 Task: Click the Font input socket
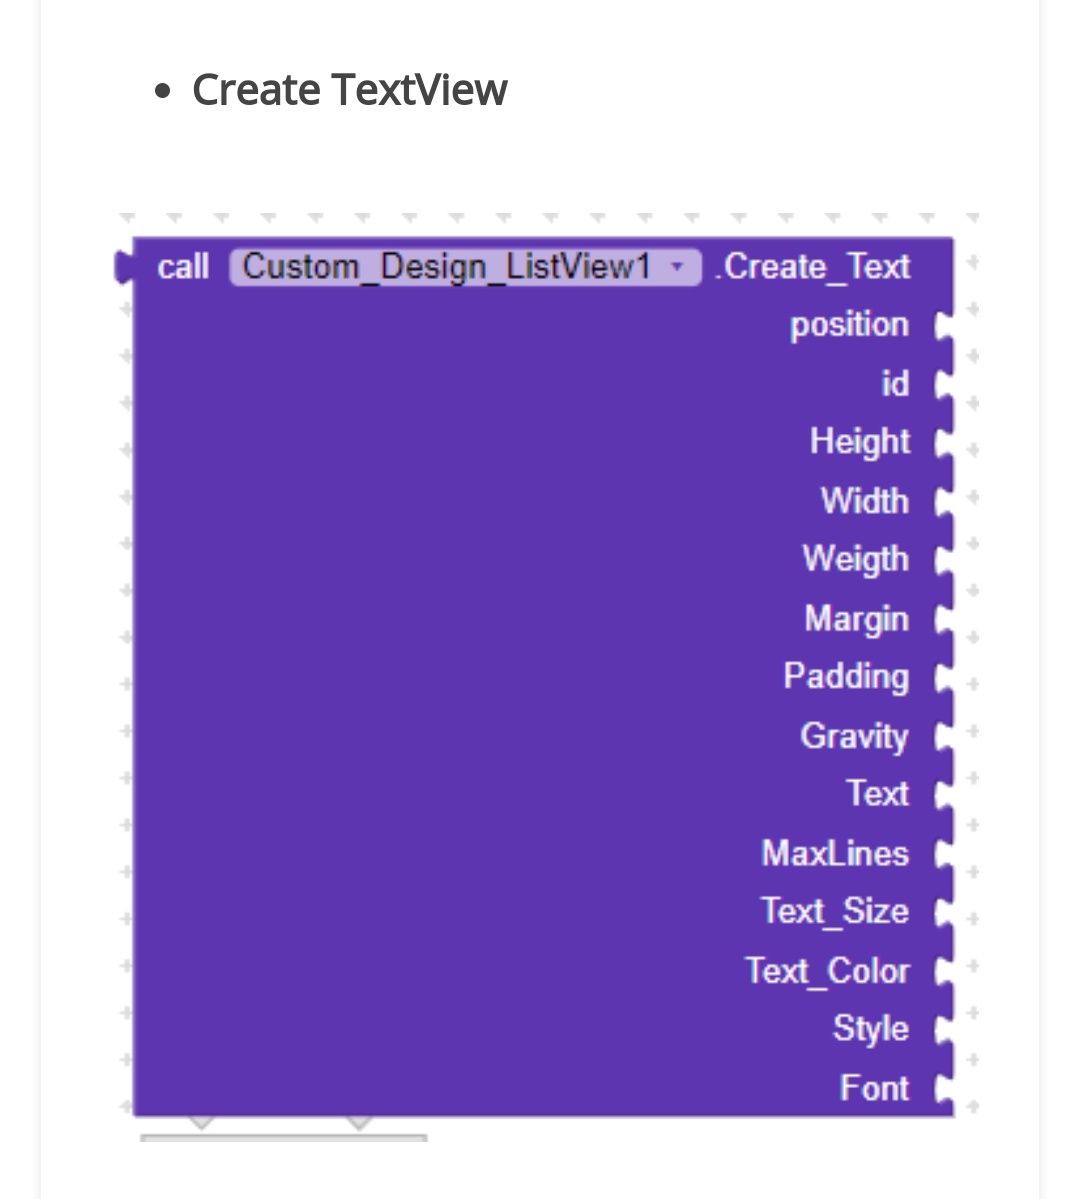[x=942, y=1089]
